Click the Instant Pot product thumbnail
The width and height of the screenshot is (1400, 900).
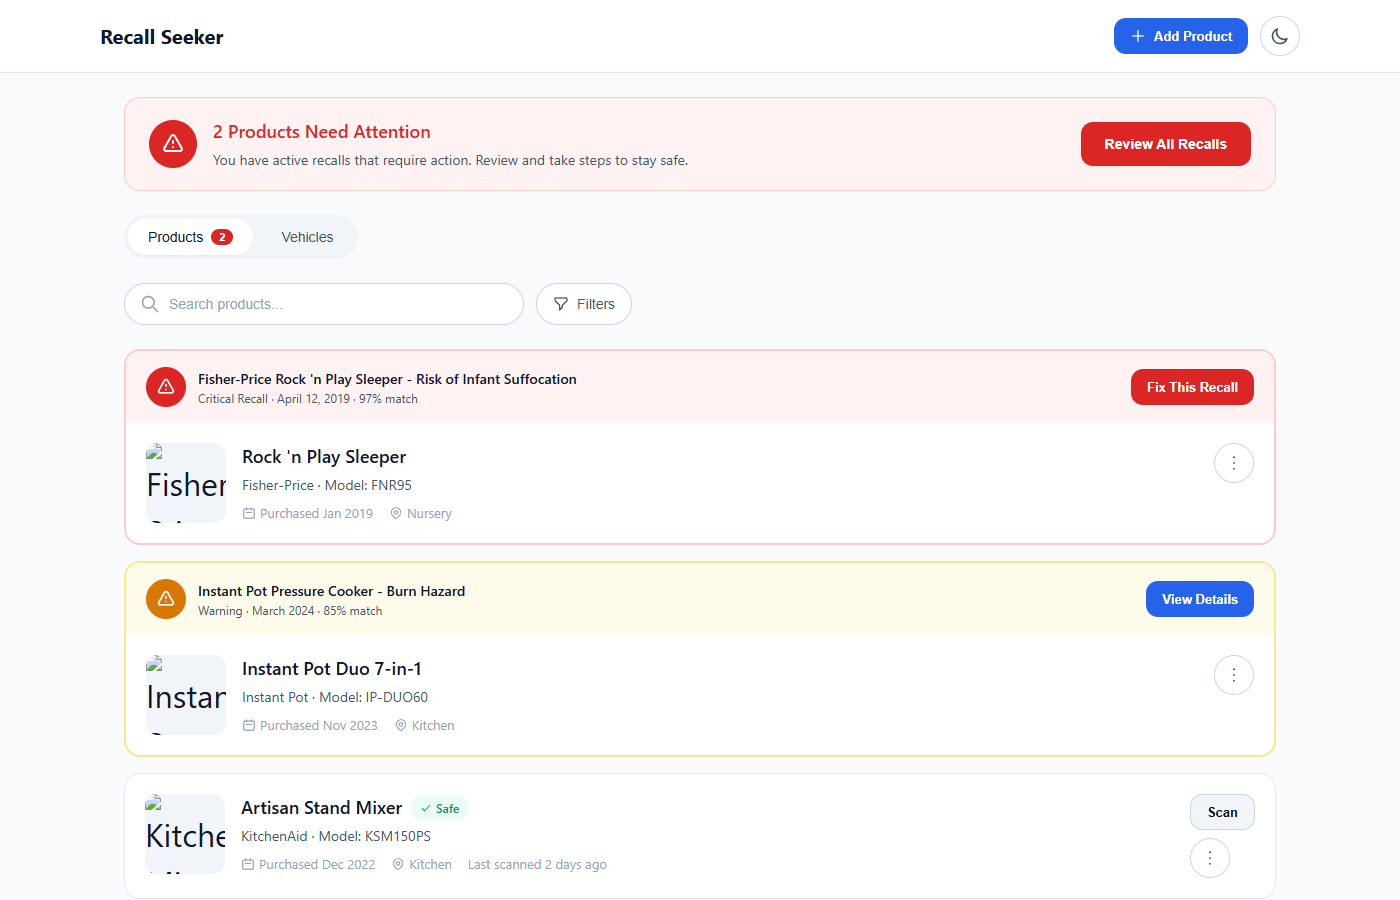coord(186,695)
